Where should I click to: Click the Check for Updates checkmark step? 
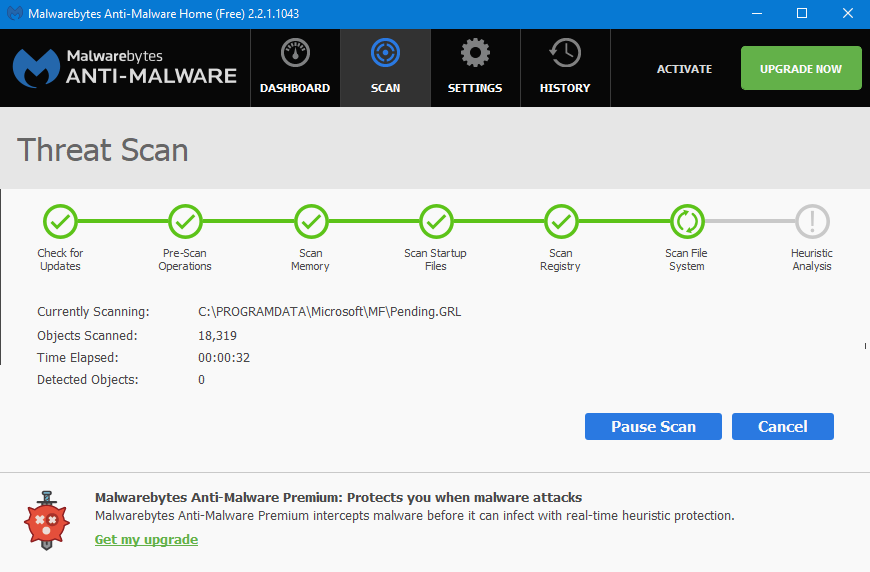coord(60,222)
